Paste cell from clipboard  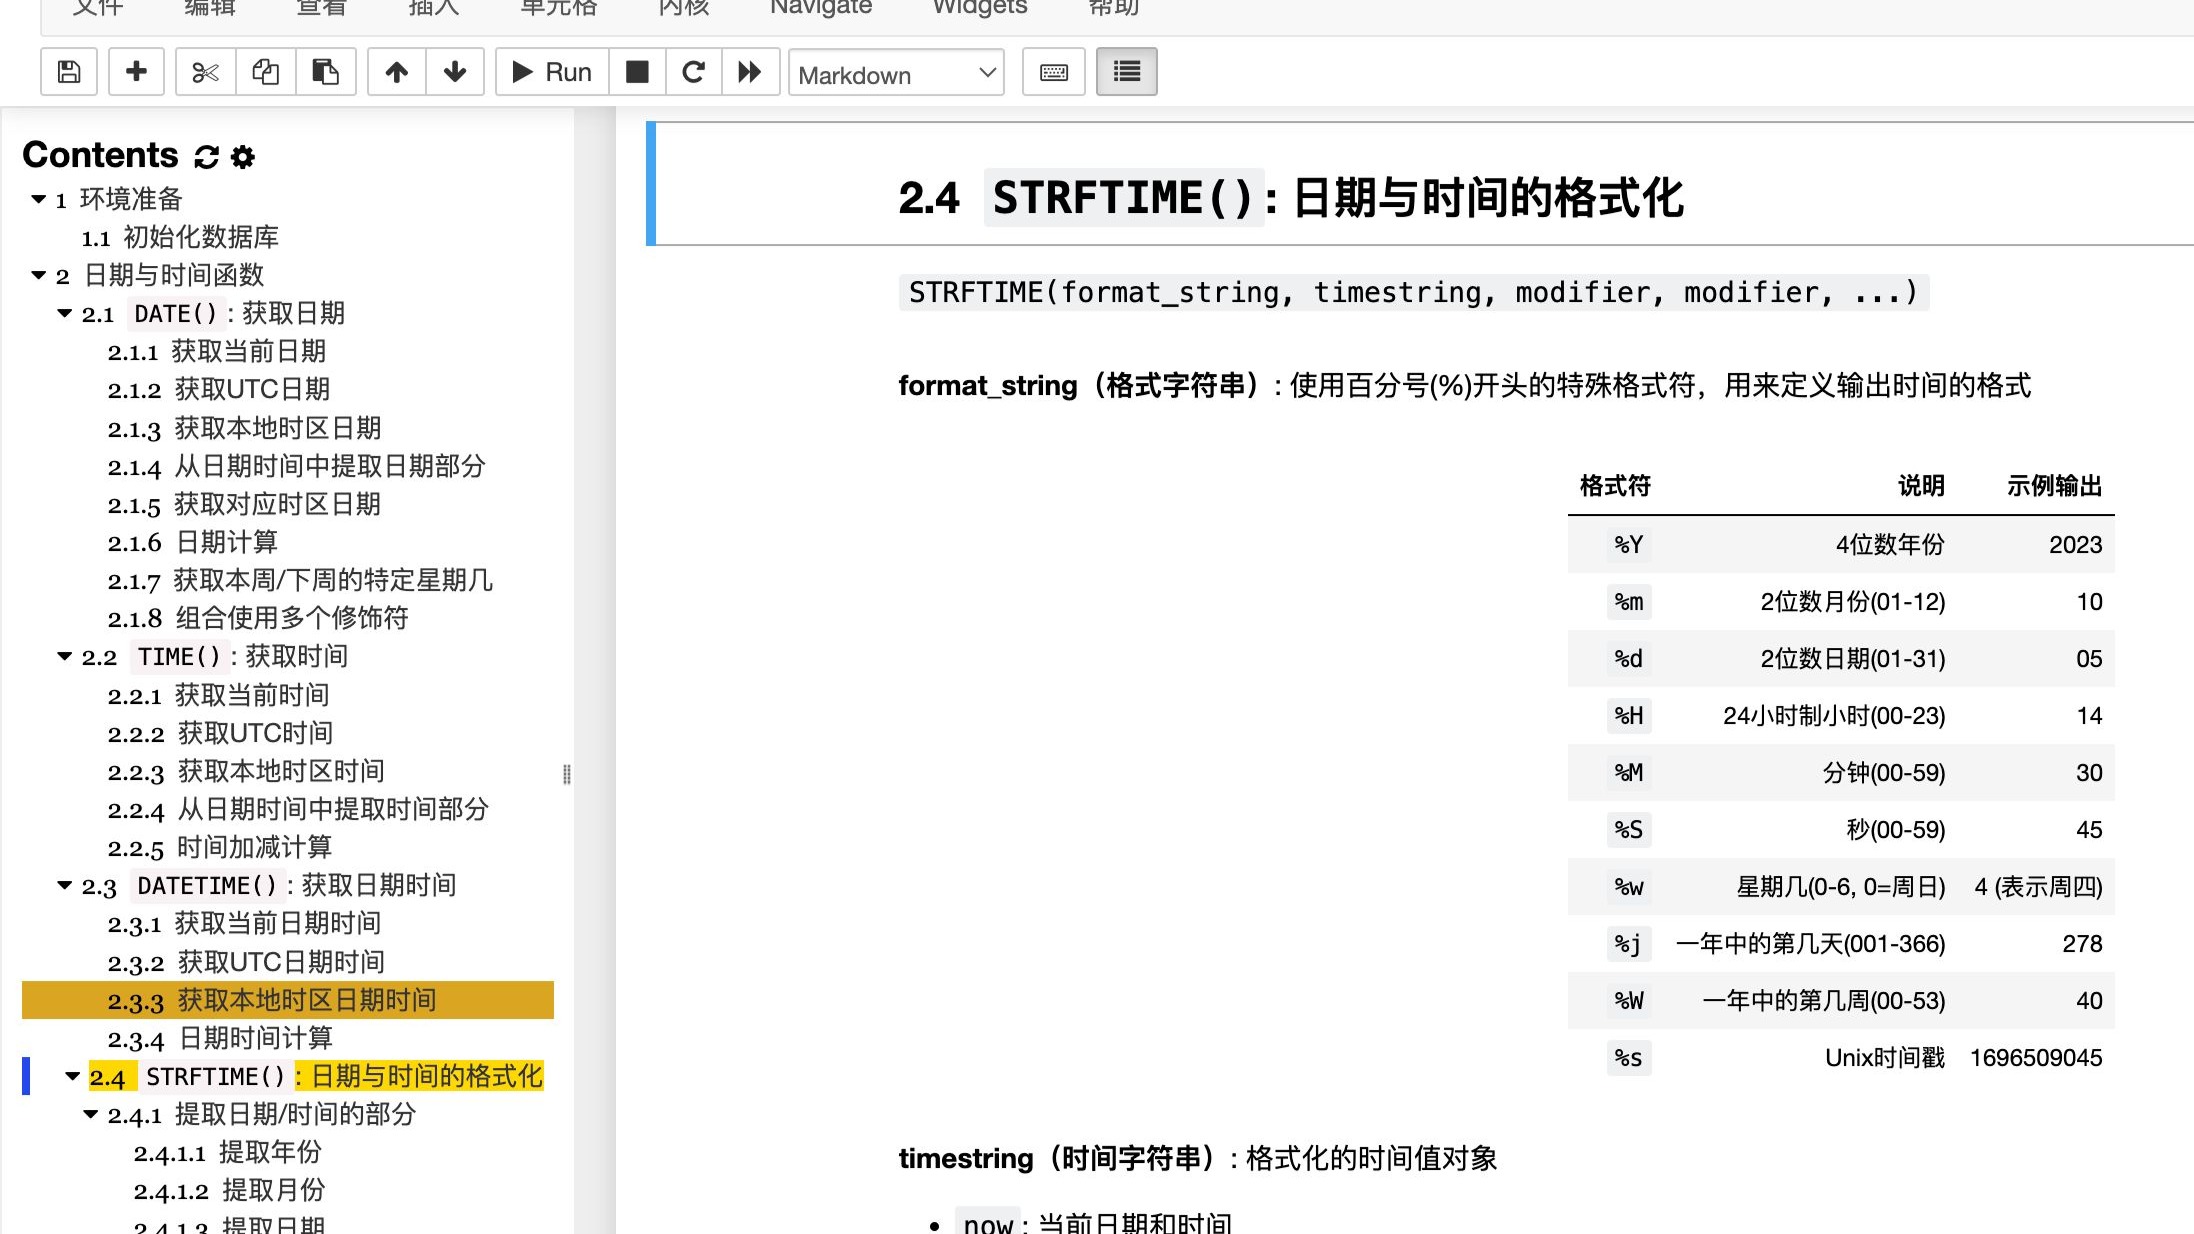326,71
